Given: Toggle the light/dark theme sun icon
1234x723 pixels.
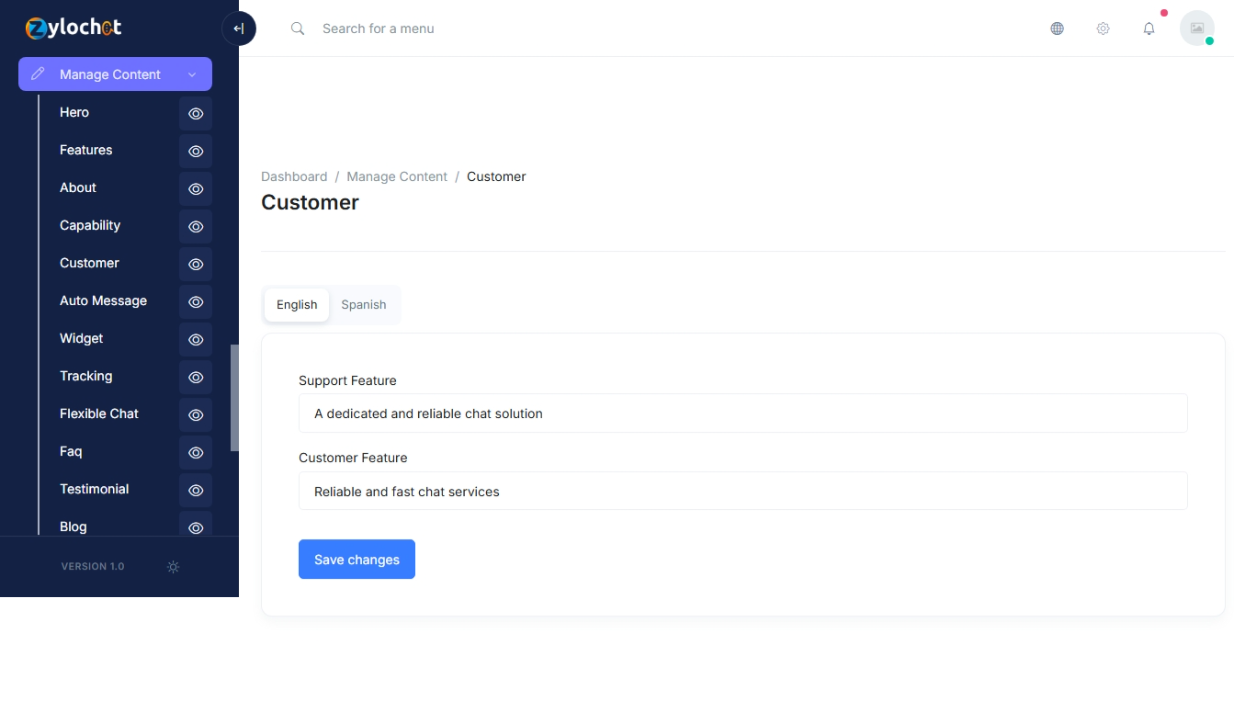Looking at the screenshot, I should pos(173,567).
